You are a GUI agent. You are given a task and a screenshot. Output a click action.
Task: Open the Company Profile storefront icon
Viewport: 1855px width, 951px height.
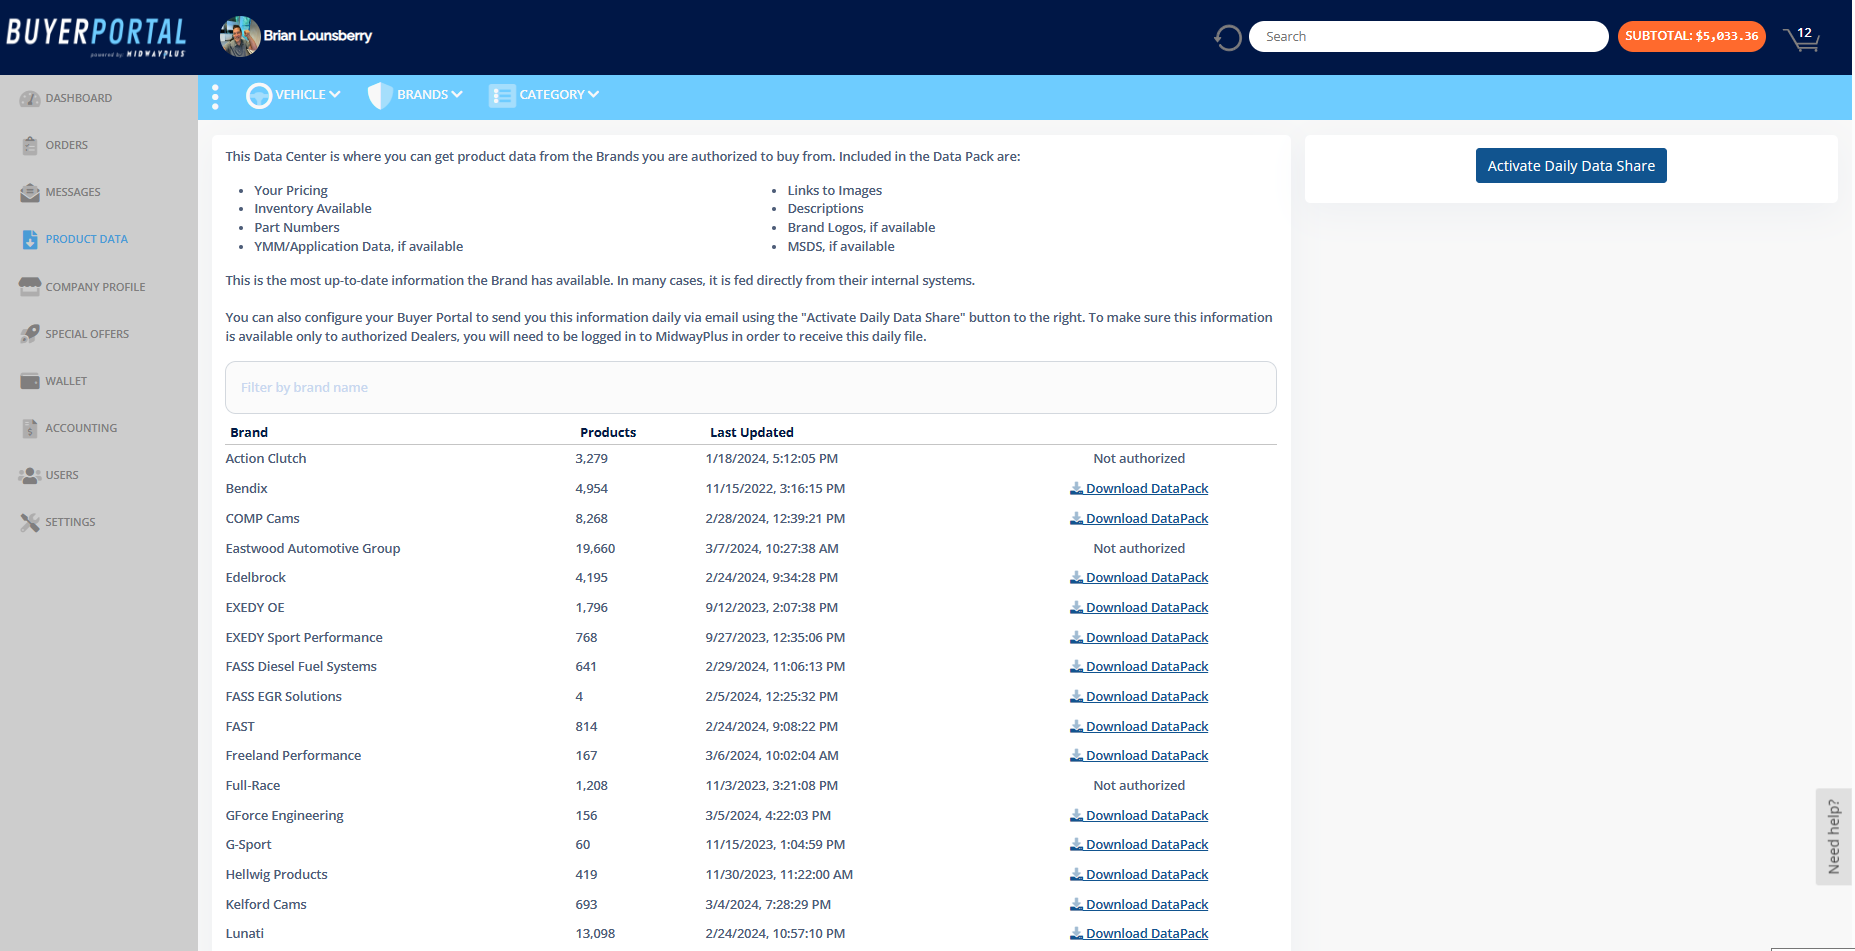click(30, 286)
